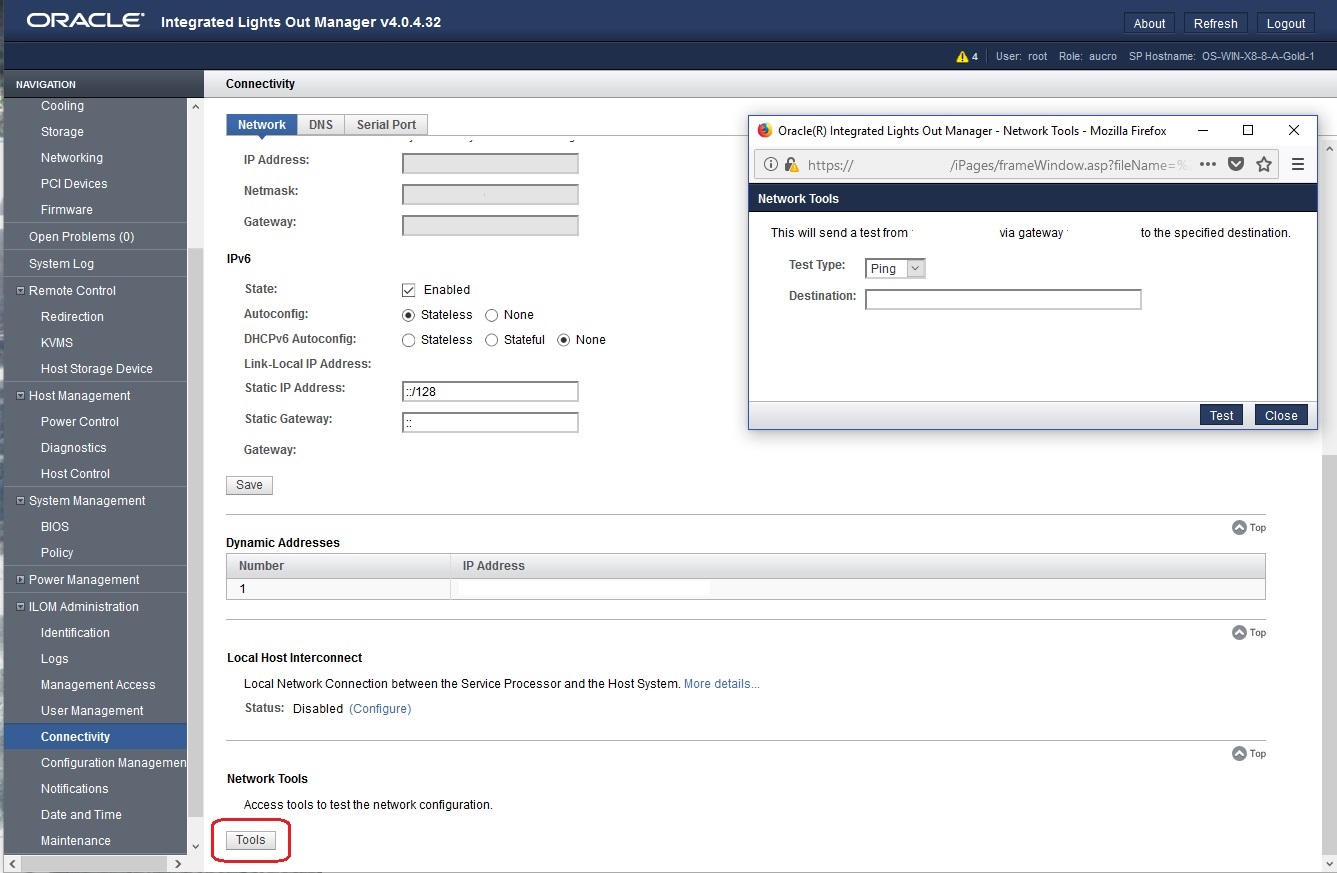1337x873 pixels.
Task: Open the Test Type Ping dropdown
Action: [895, 268]
